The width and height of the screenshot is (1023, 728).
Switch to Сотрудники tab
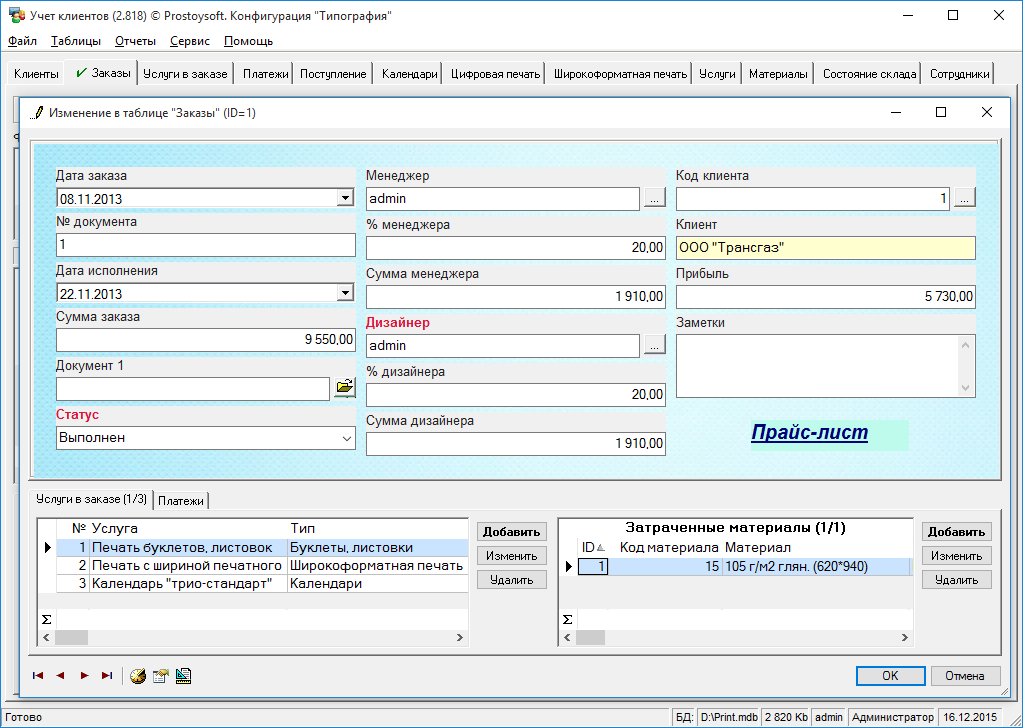point(960,74)
